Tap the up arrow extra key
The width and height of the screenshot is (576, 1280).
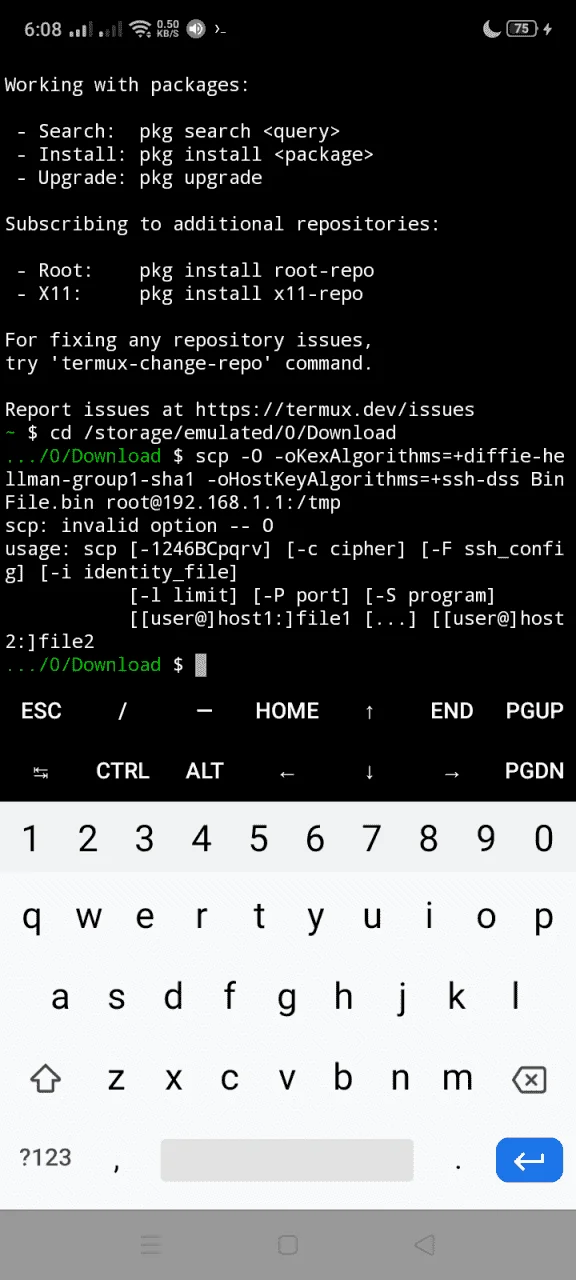370,711
